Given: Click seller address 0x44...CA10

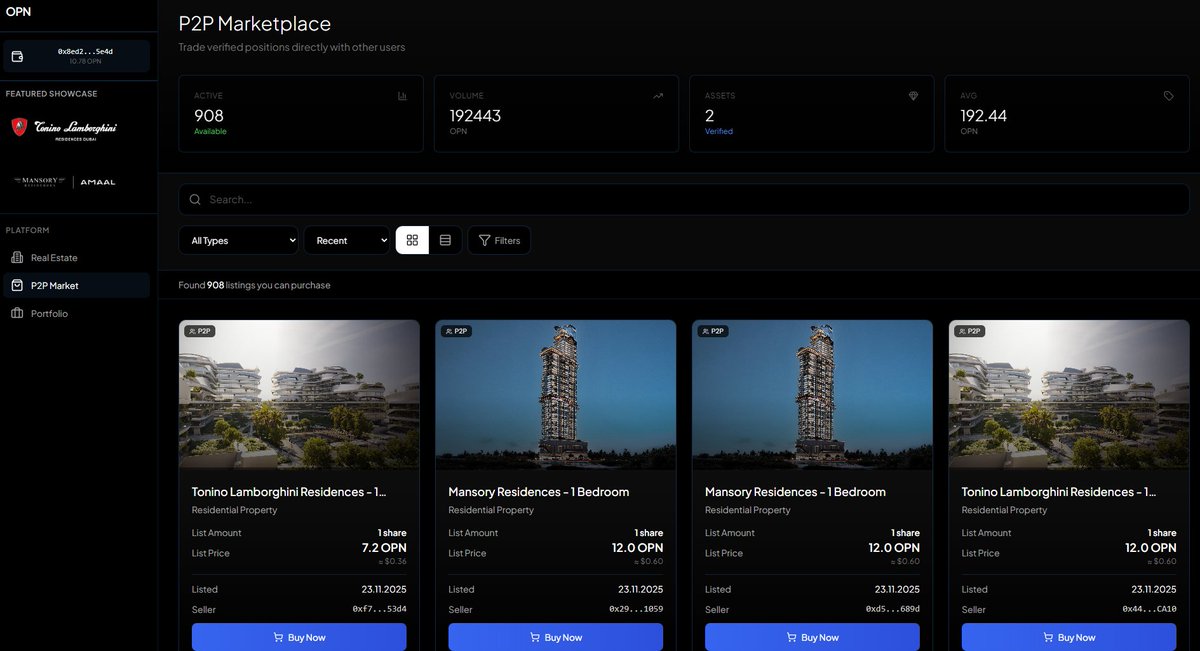Looking at the screenshot, I should point(1149,609).
